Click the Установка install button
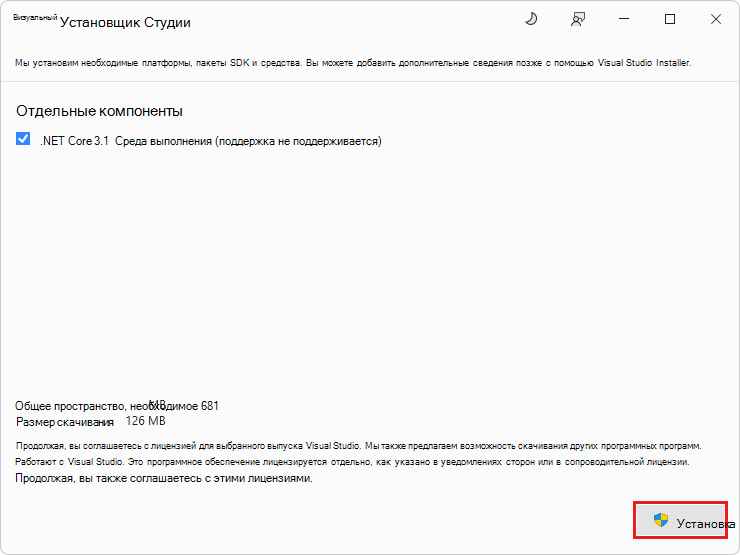Screen dimensions: 740x555 tap(680, 521)
